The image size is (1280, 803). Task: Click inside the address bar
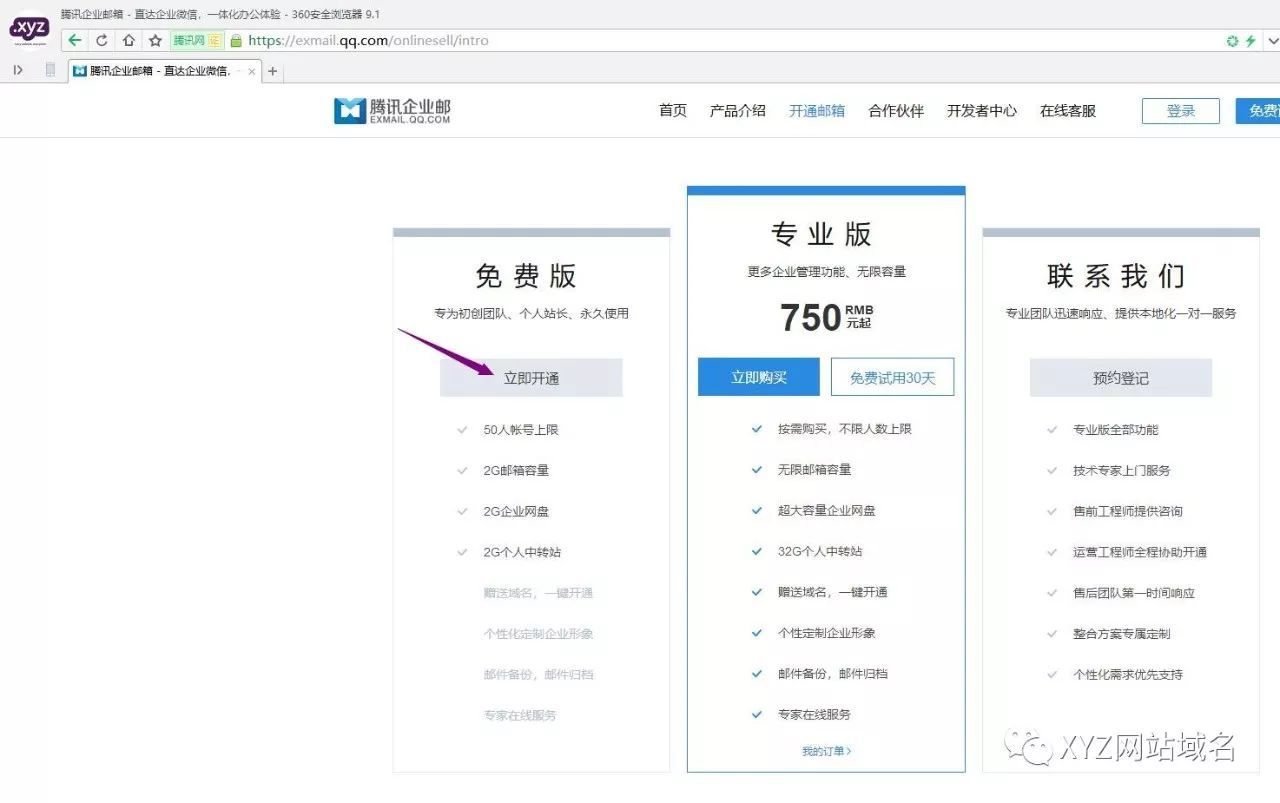click(x=600, y=40)
